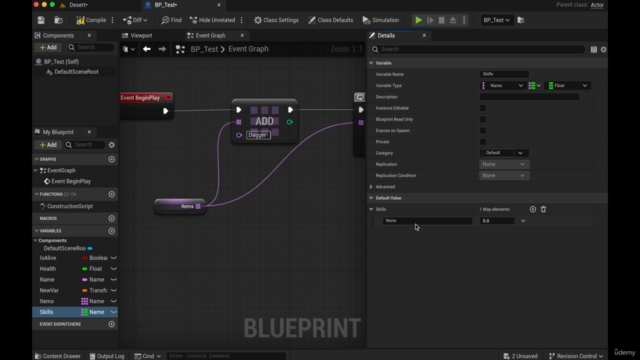Click the Items variable type color pill

point(84,301)
